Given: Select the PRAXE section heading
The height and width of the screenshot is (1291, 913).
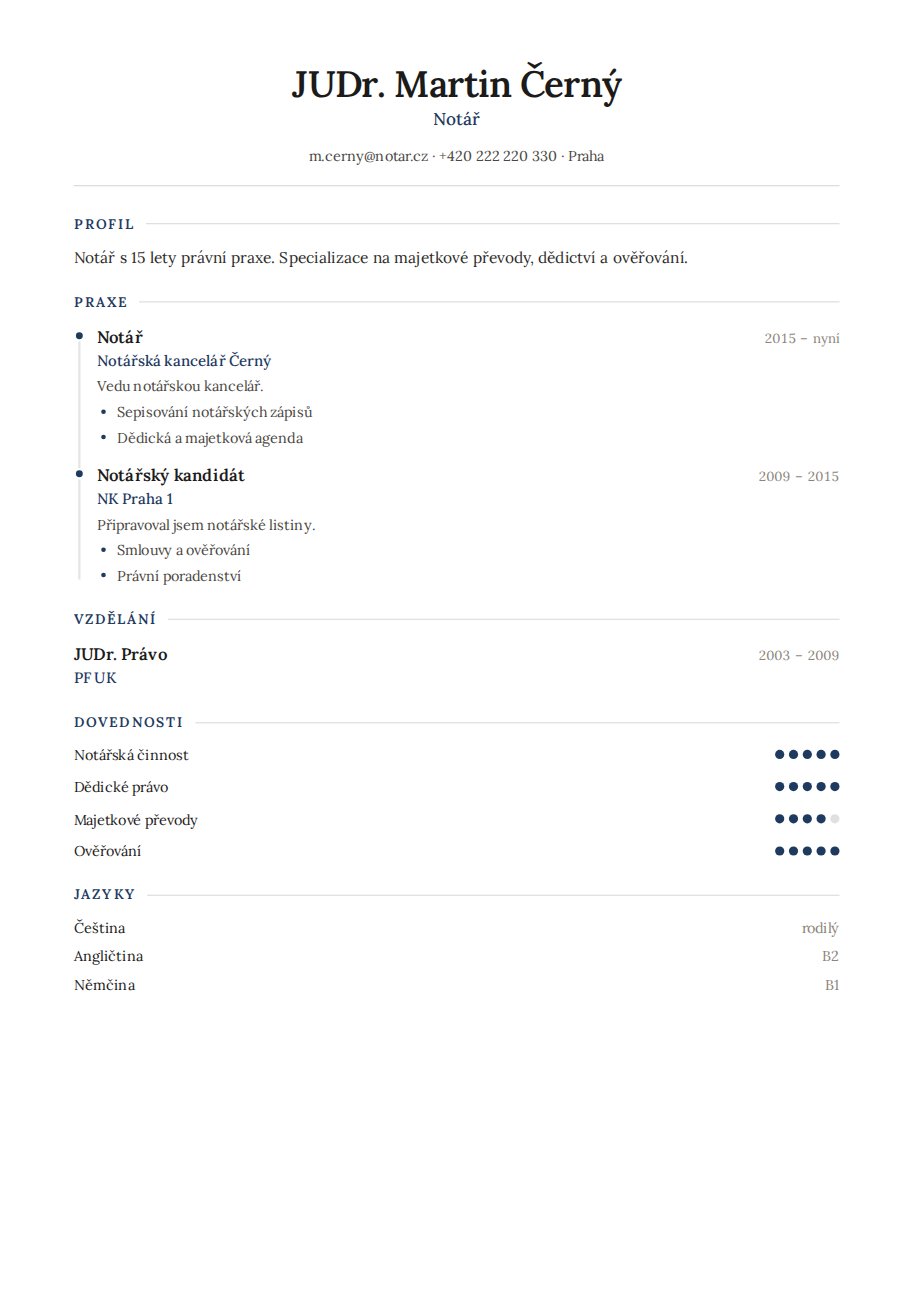Looking at the screenshot, I should tap(101, 302).
